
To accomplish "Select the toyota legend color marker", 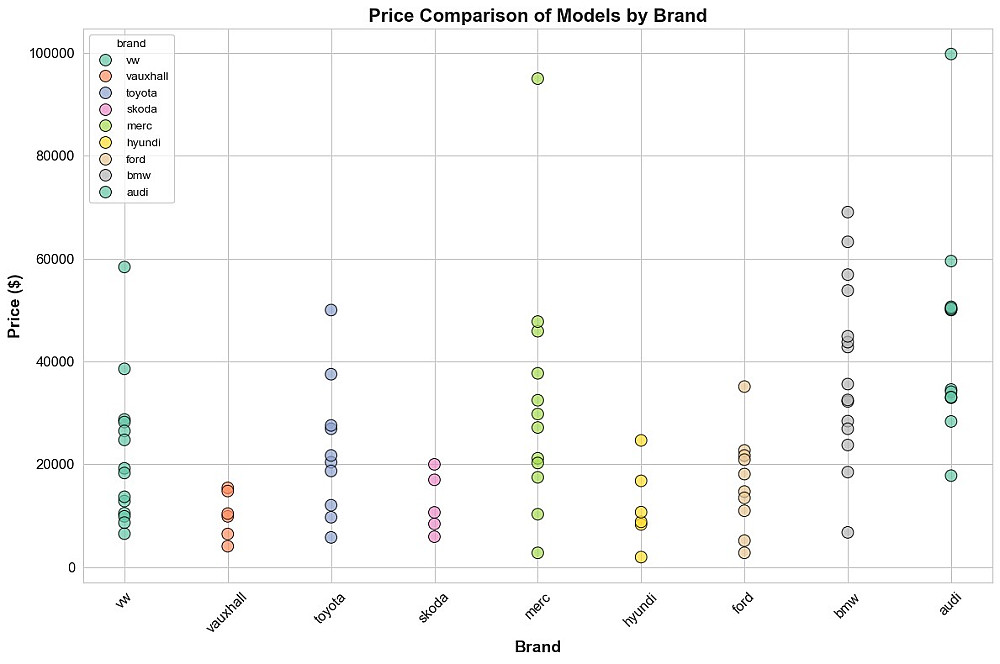I will [105, 93].
